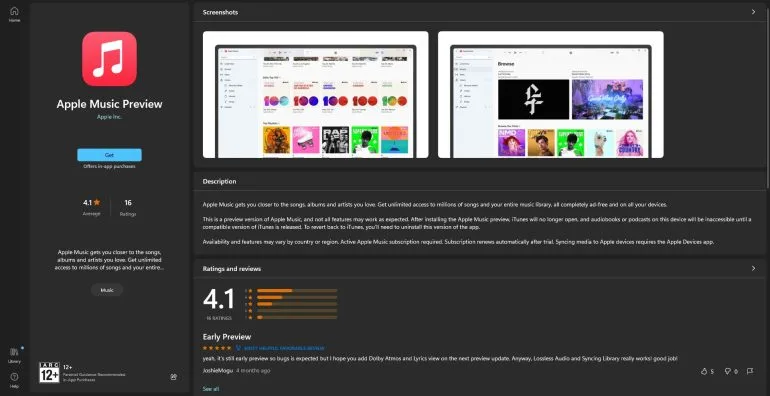Click the IARC 12+ rating badge

coord(49,372)
